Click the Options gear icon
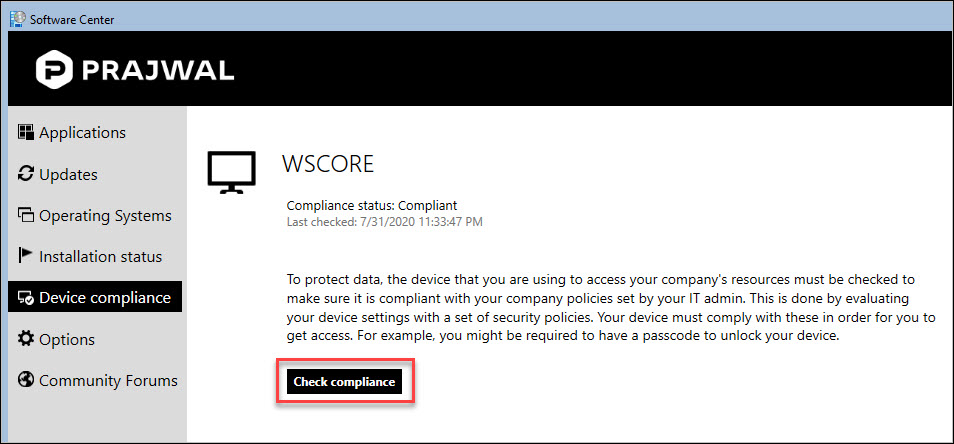 pyautogui.click(x=26, y=339)
